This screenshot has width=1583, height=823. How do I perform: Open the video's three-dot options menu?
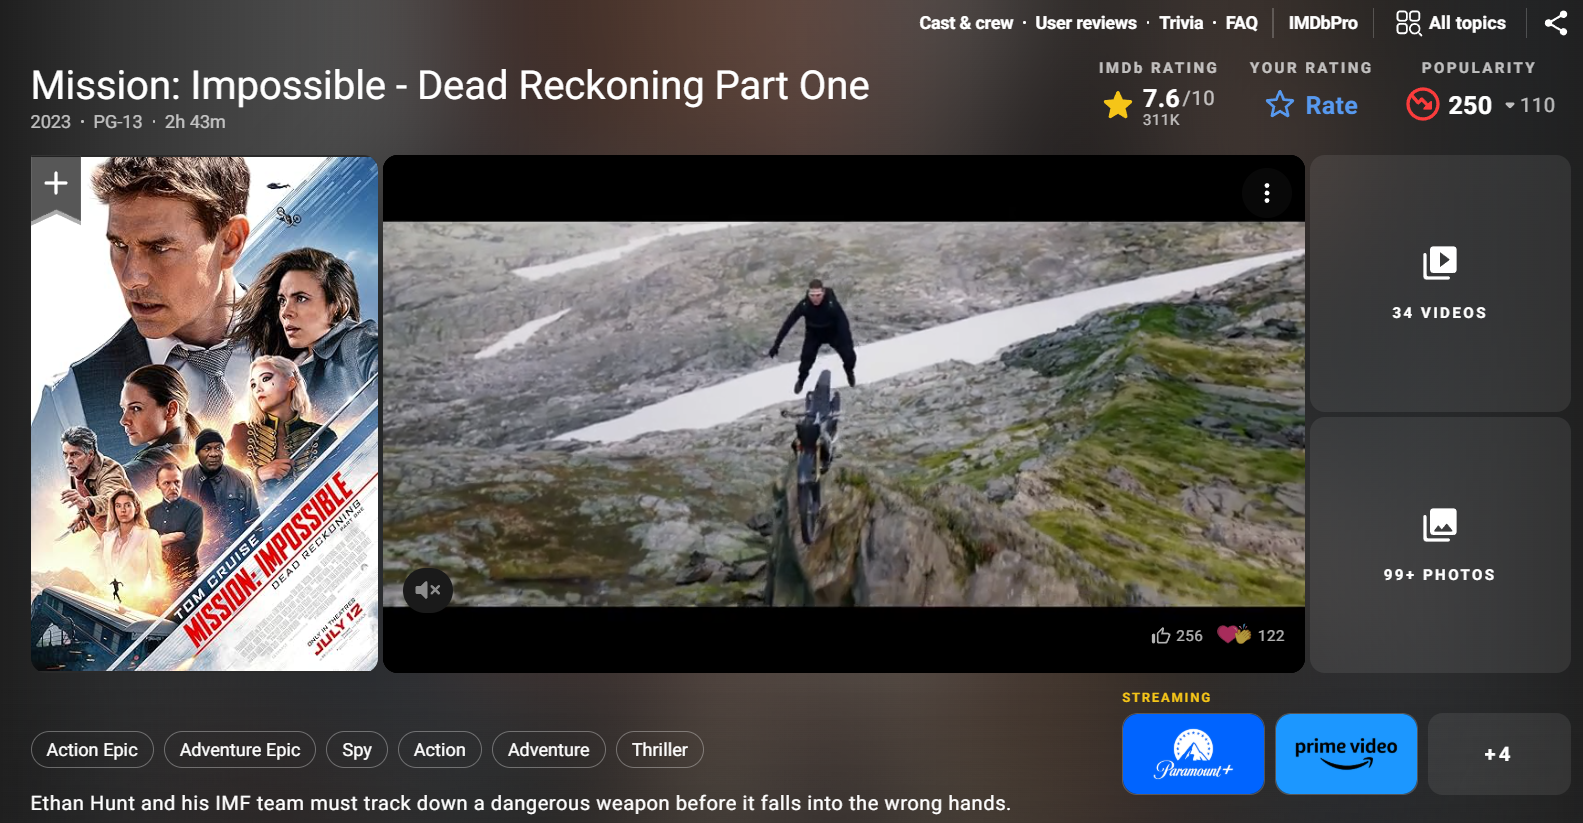point(1266,193)
